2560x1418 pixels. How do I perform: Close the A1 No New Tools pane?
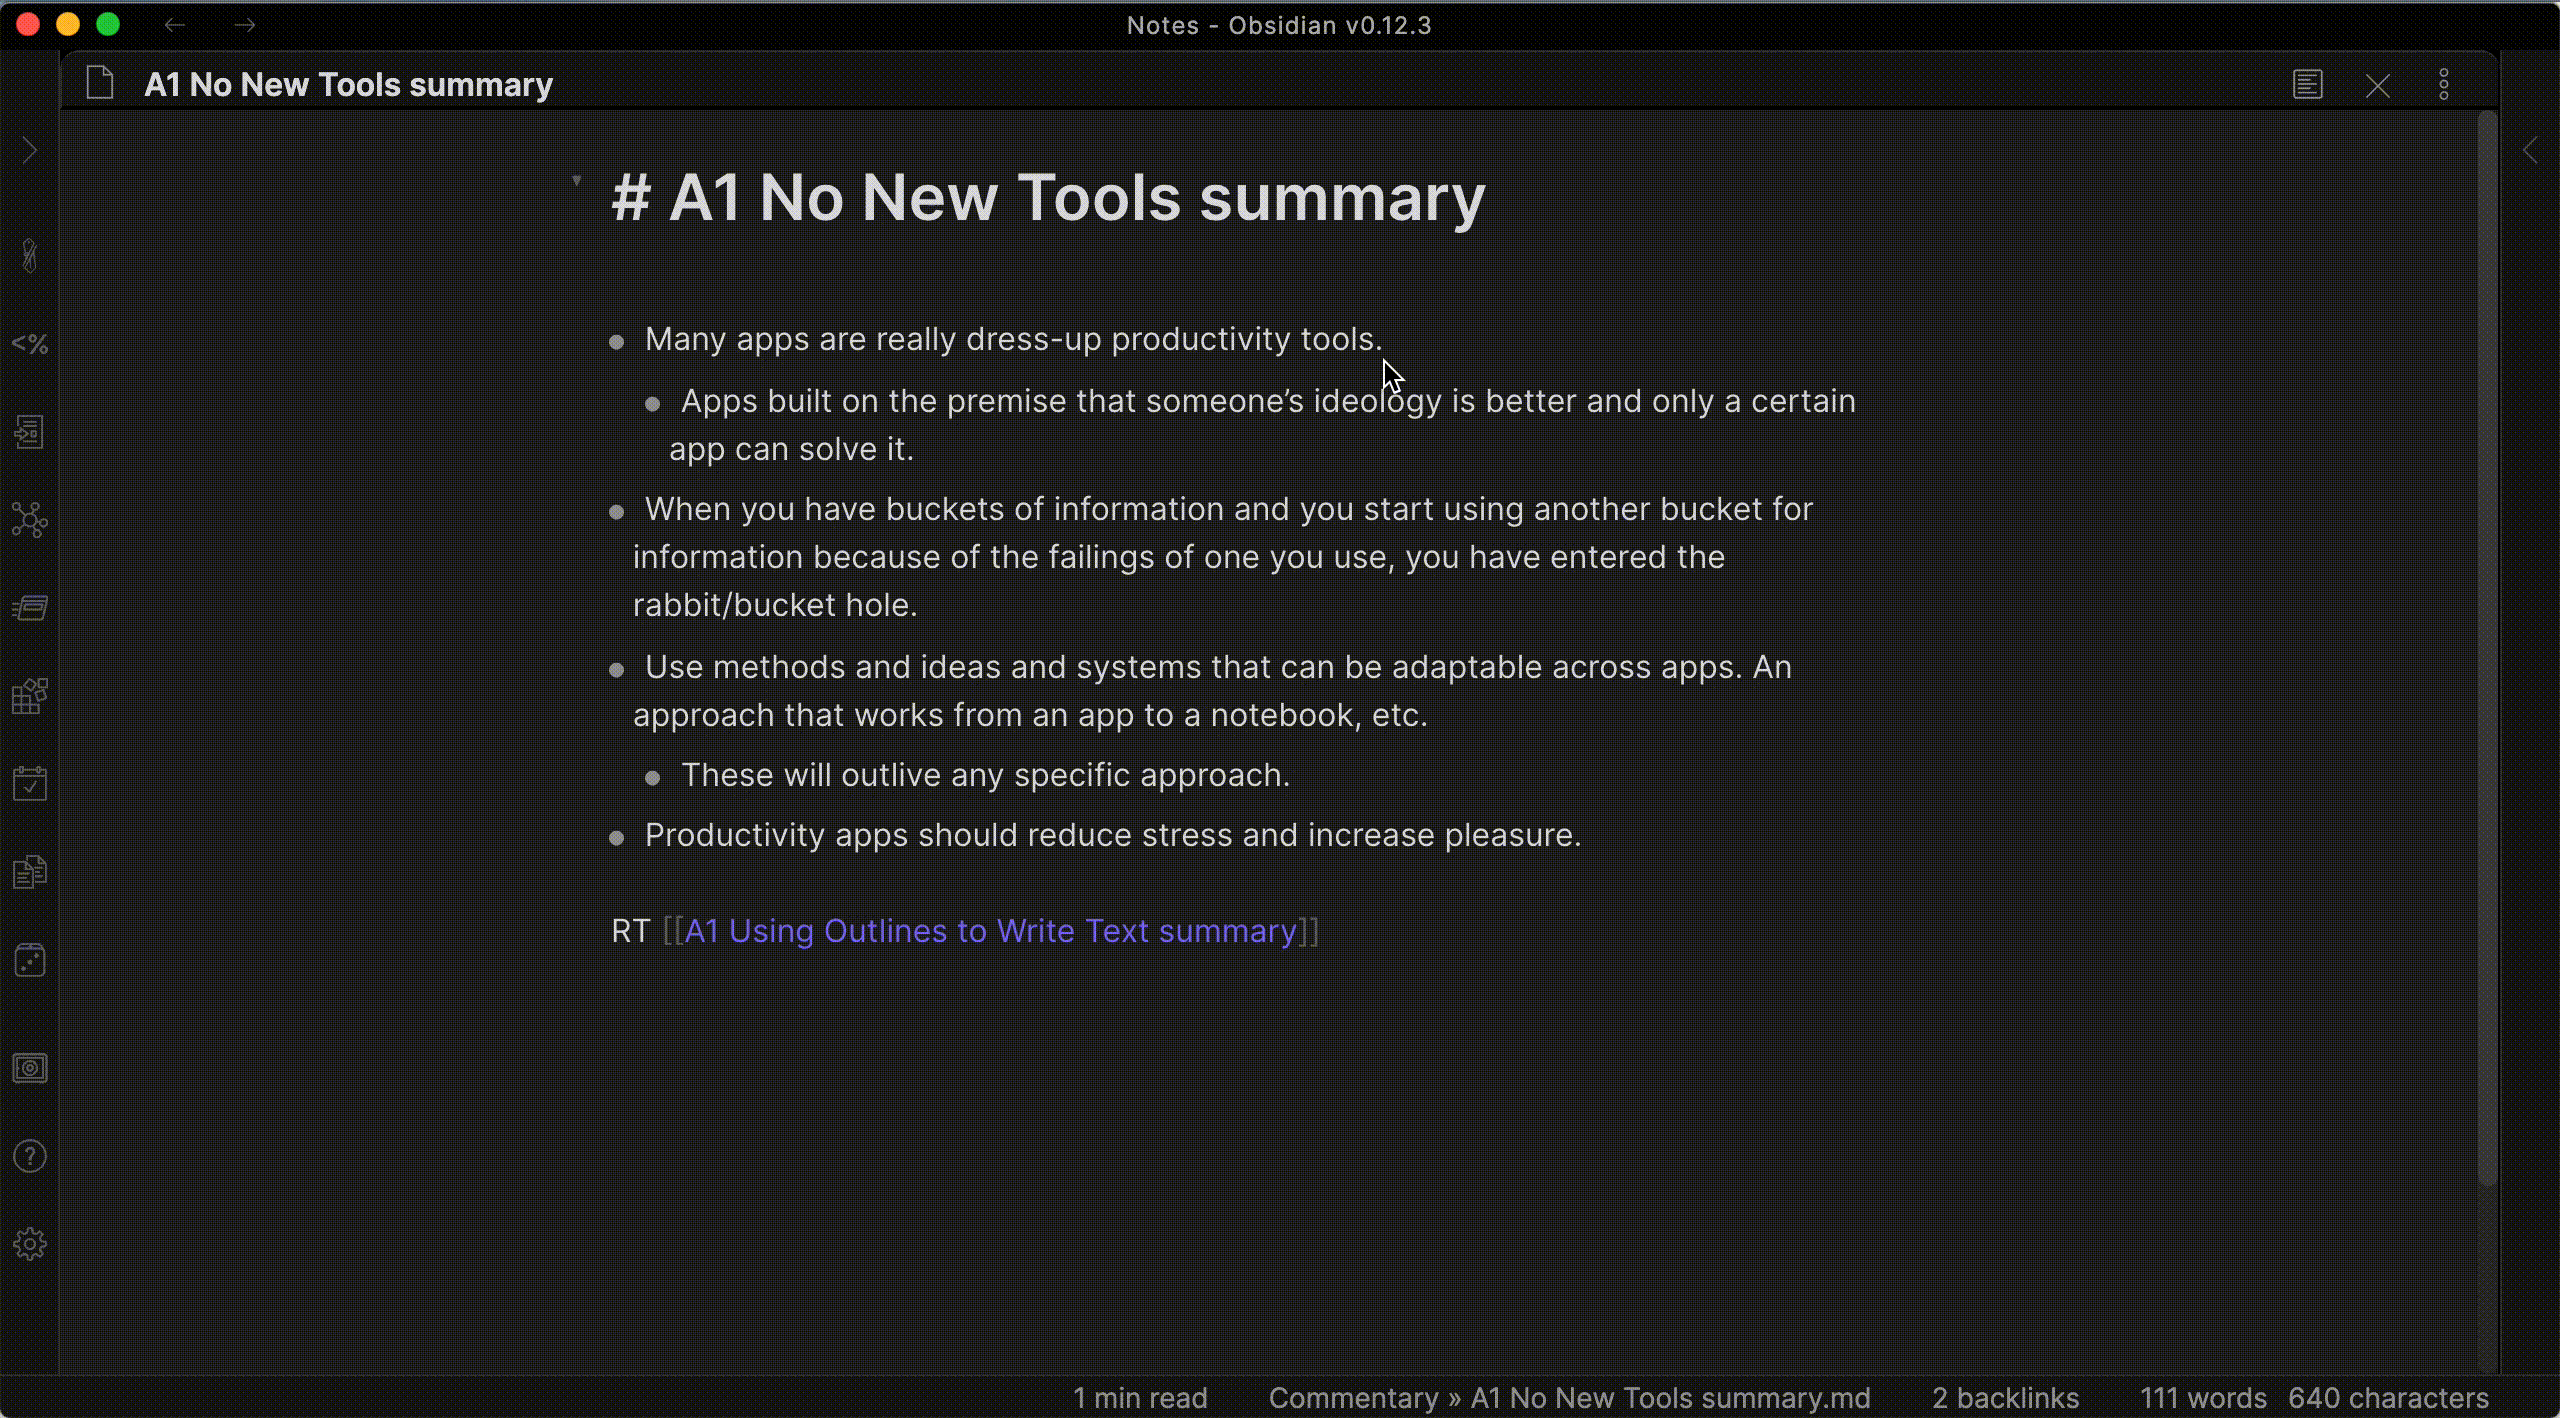coord(2378,86)
